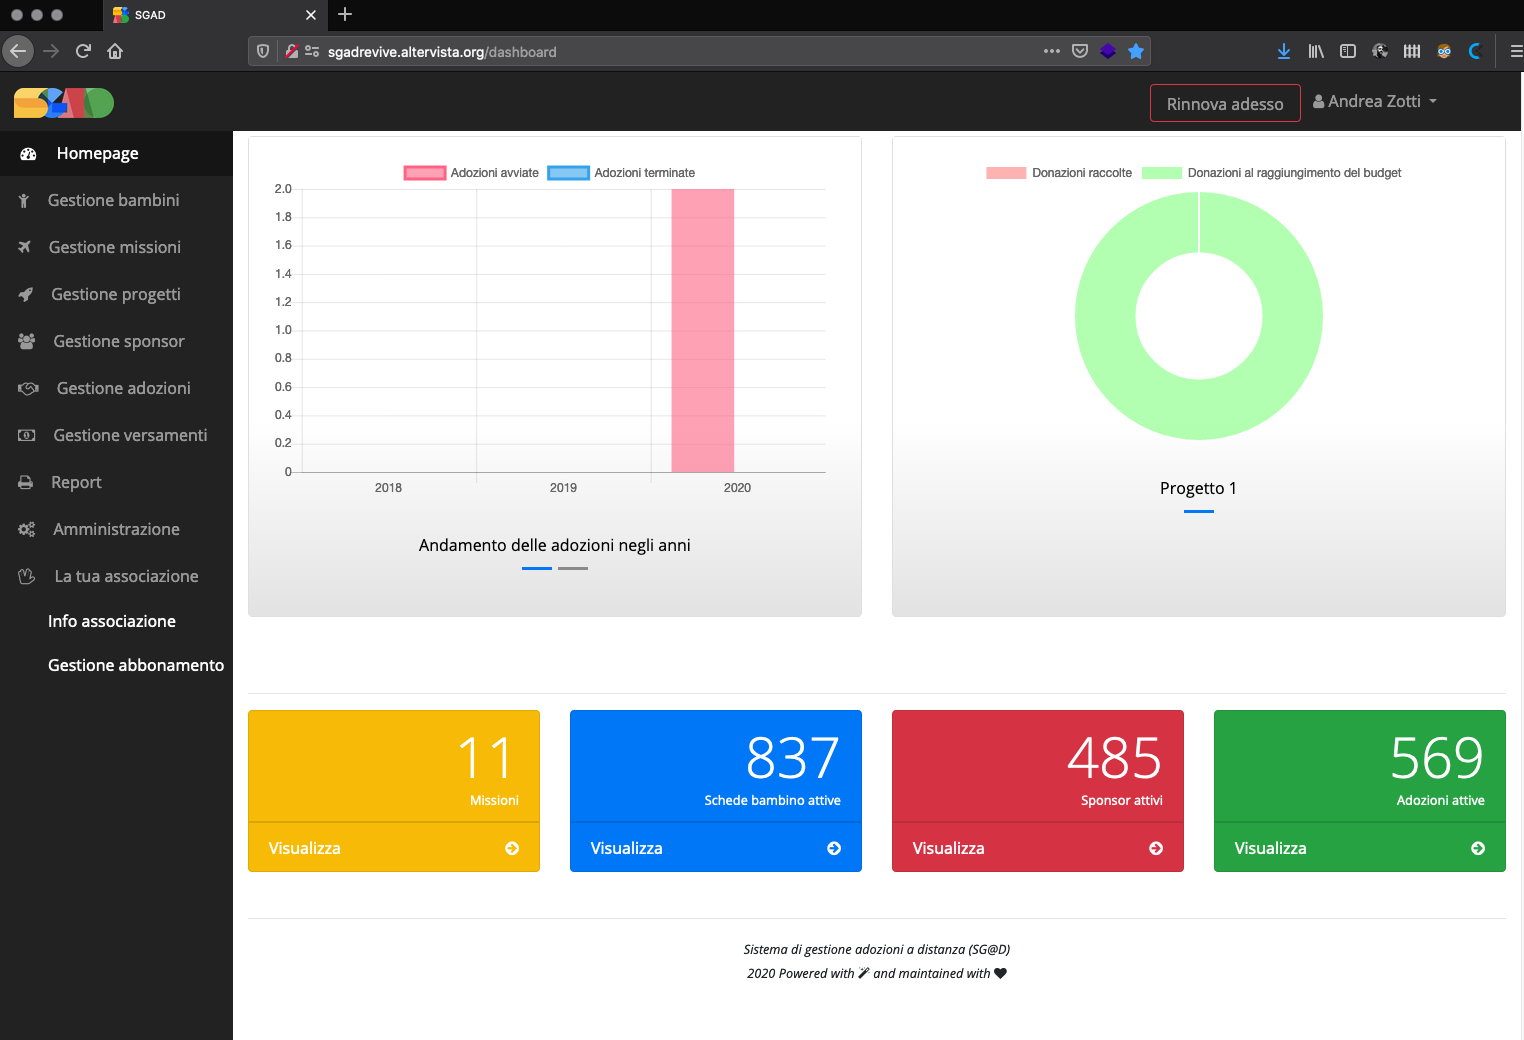
Task: Click the SGAD logo in header
Action: pyautogui.click(x=64, y=102)
